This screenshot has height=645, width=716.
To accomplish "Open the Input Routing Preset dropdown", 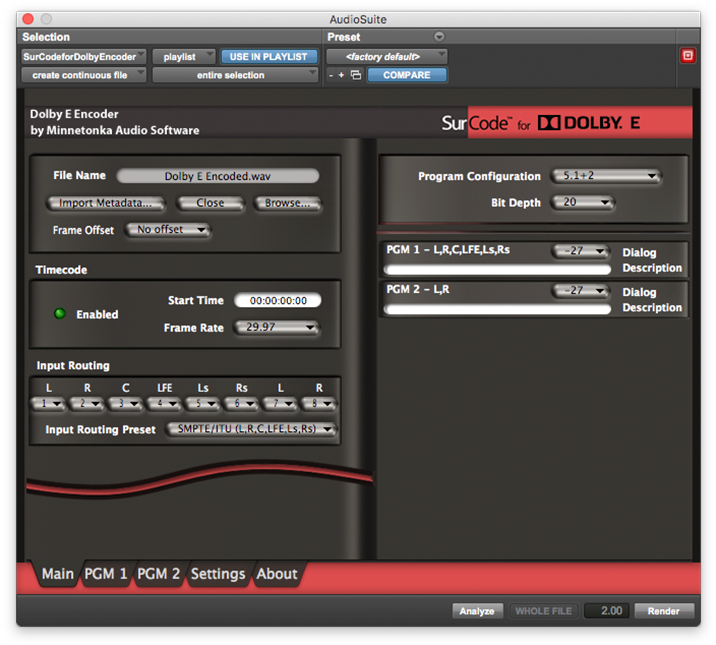I will point(252,429).
